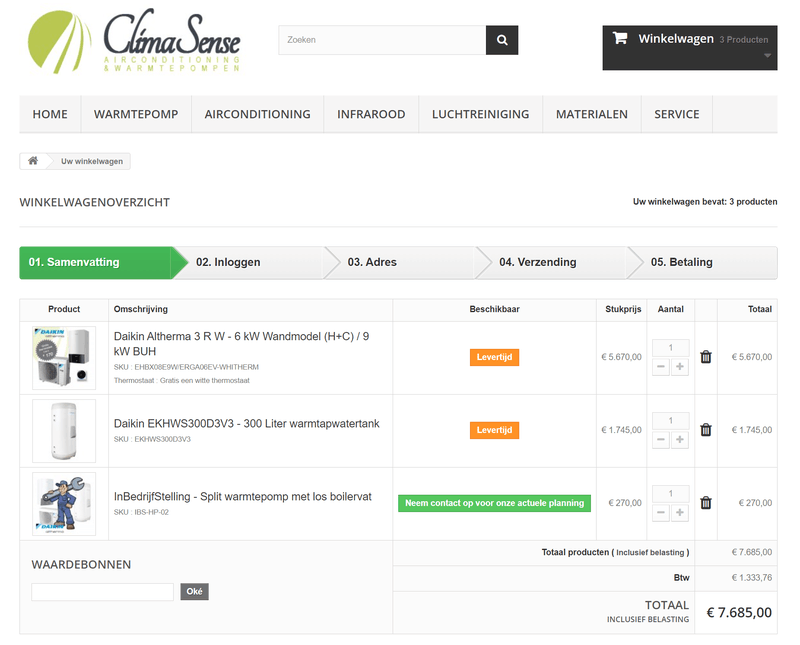The image size is (800, 645).
Task: Click the home breadcrumb icon
Action: click(x=33, y=161)
